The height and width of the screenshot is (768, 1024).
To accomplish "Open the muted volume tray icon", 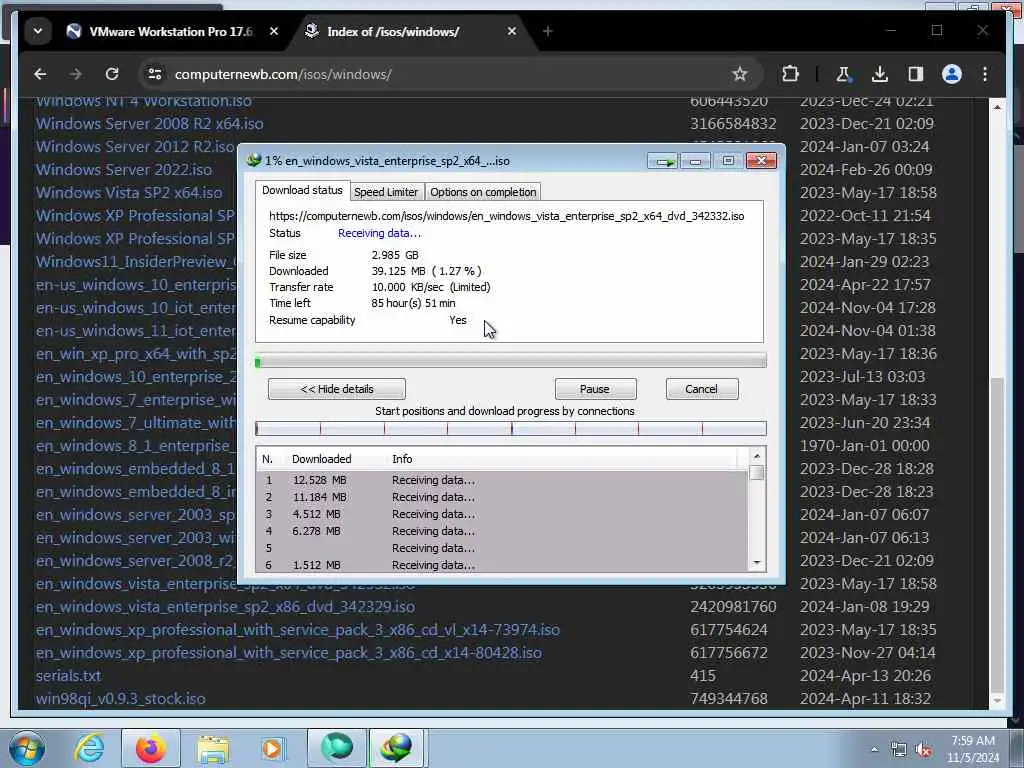I will pos(923,750).
